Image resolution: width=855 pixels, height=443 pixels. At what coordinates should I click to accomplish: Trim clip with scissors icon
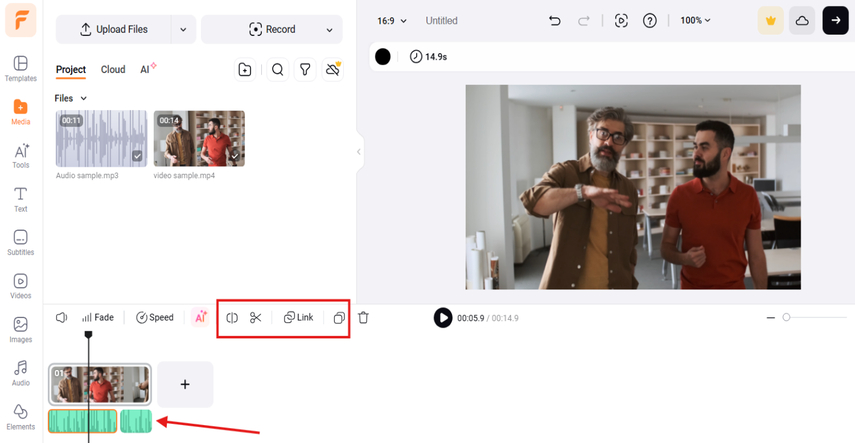256,318
